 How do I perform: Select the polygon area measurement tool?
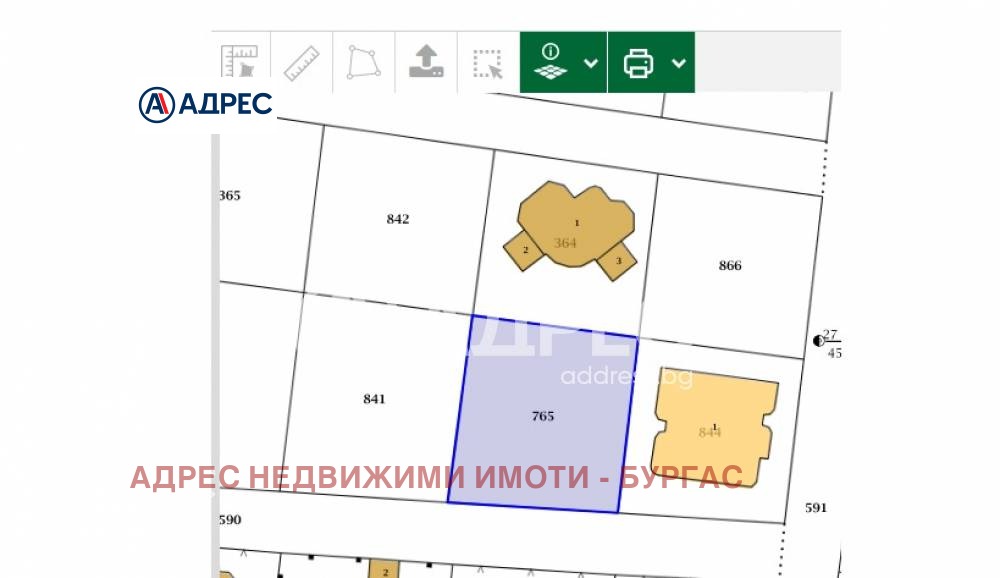pyautogui.click(x=363, y=62)
